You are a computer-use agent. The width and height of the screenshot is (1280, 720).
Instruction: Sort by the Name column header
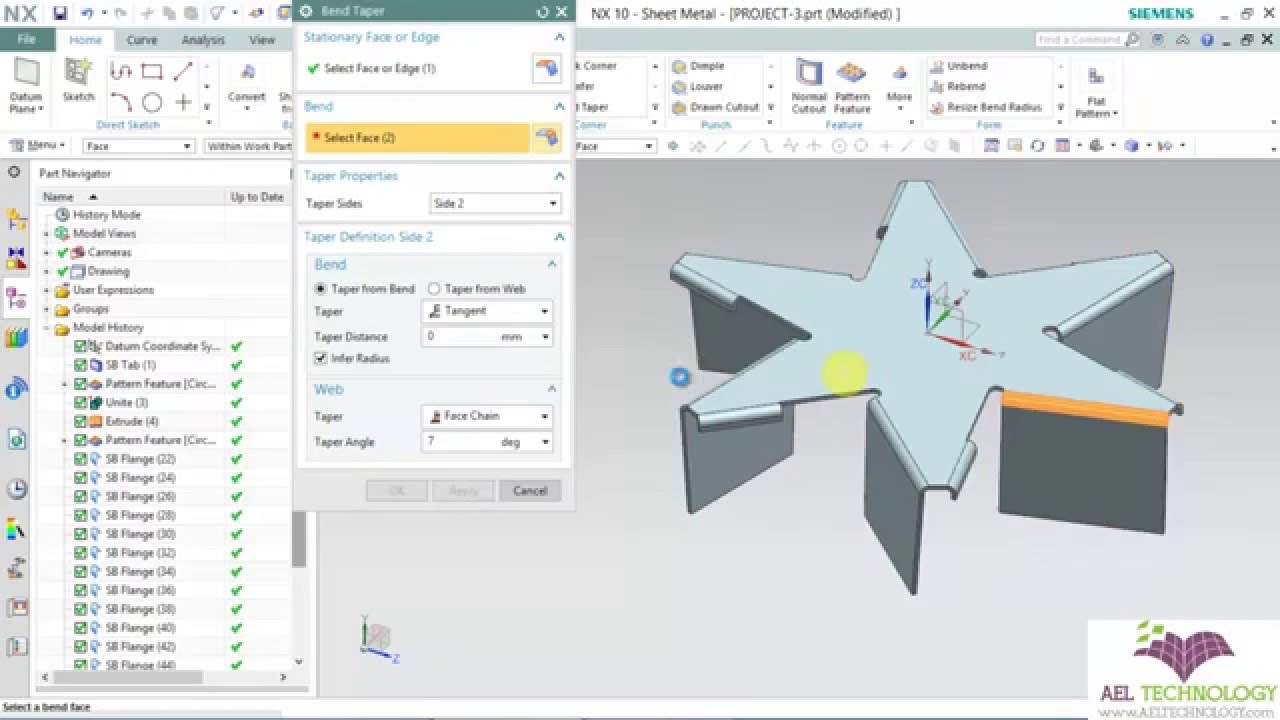coord(130,197)
